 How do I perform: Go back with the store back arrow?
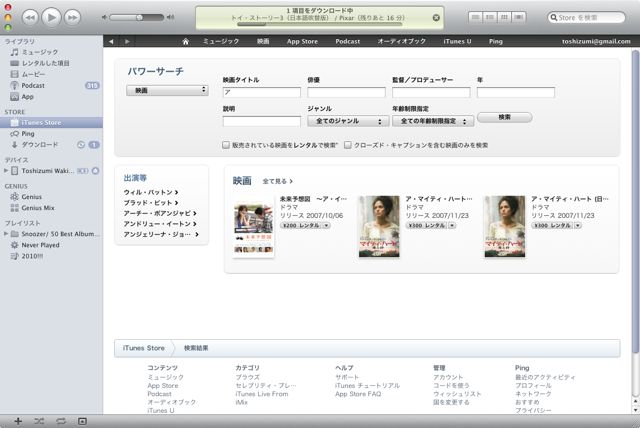[111, 41]
